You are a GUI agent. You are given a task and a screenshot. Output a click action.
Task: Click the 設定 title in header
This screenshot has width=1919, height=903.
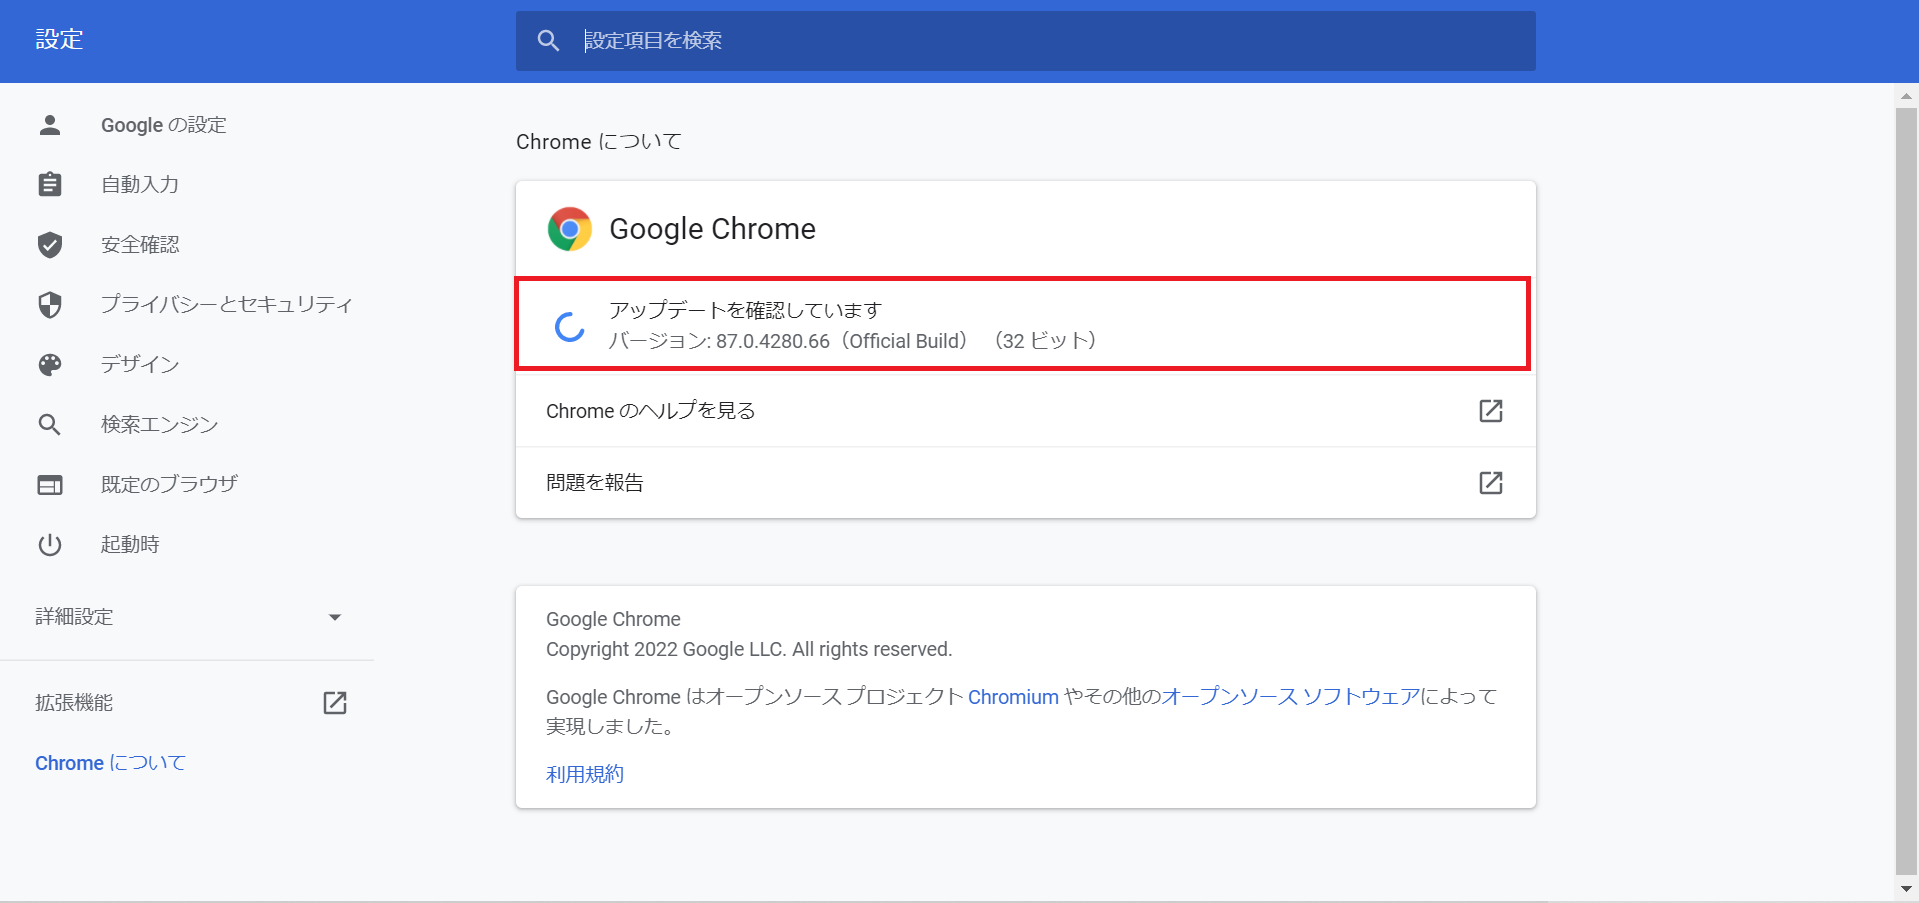point(59,40)
